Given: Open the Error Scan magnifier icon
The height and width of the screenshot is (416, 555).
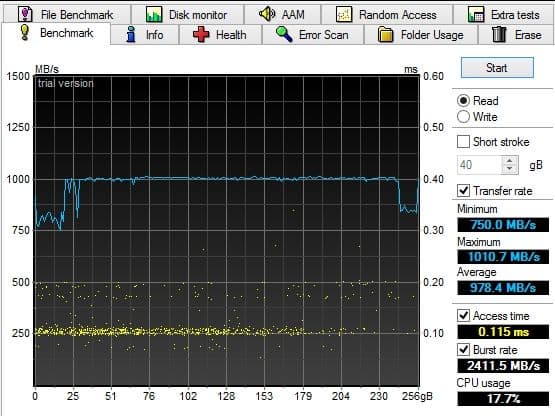Looking at the screenshot, I should point(284,34).
